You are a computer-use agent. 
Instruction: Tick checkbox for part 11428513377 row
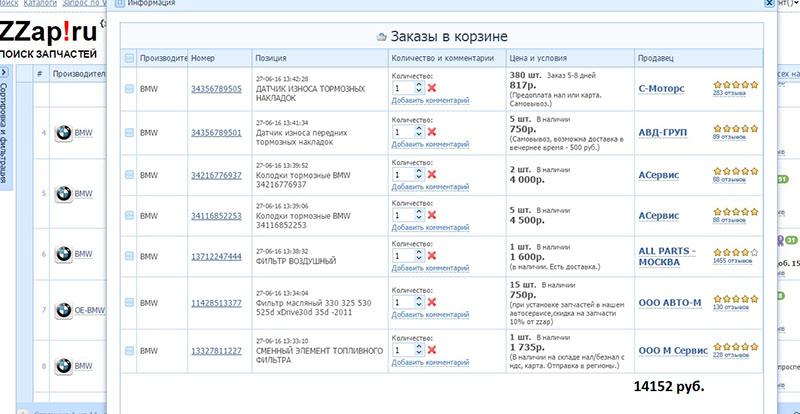point(130,303)
